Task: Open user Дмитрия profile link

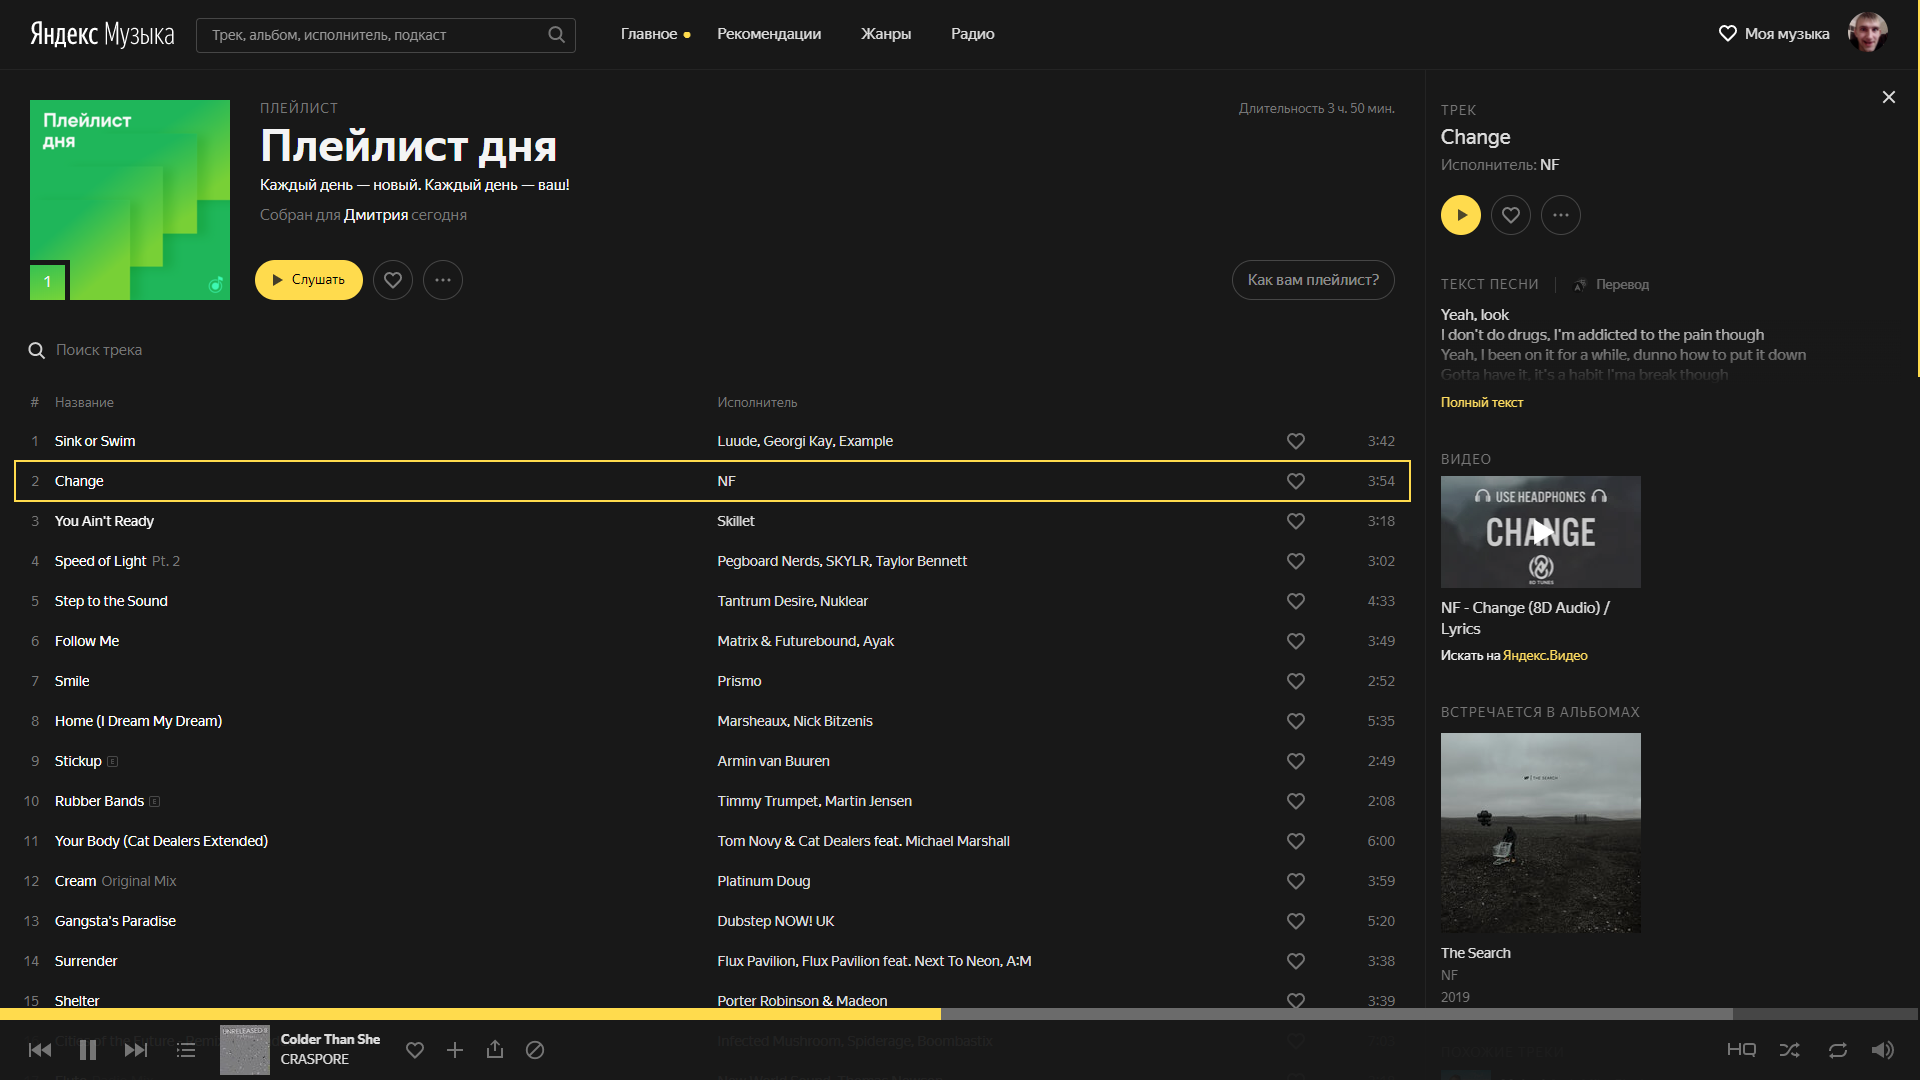Action: click(x=375, y=215)
